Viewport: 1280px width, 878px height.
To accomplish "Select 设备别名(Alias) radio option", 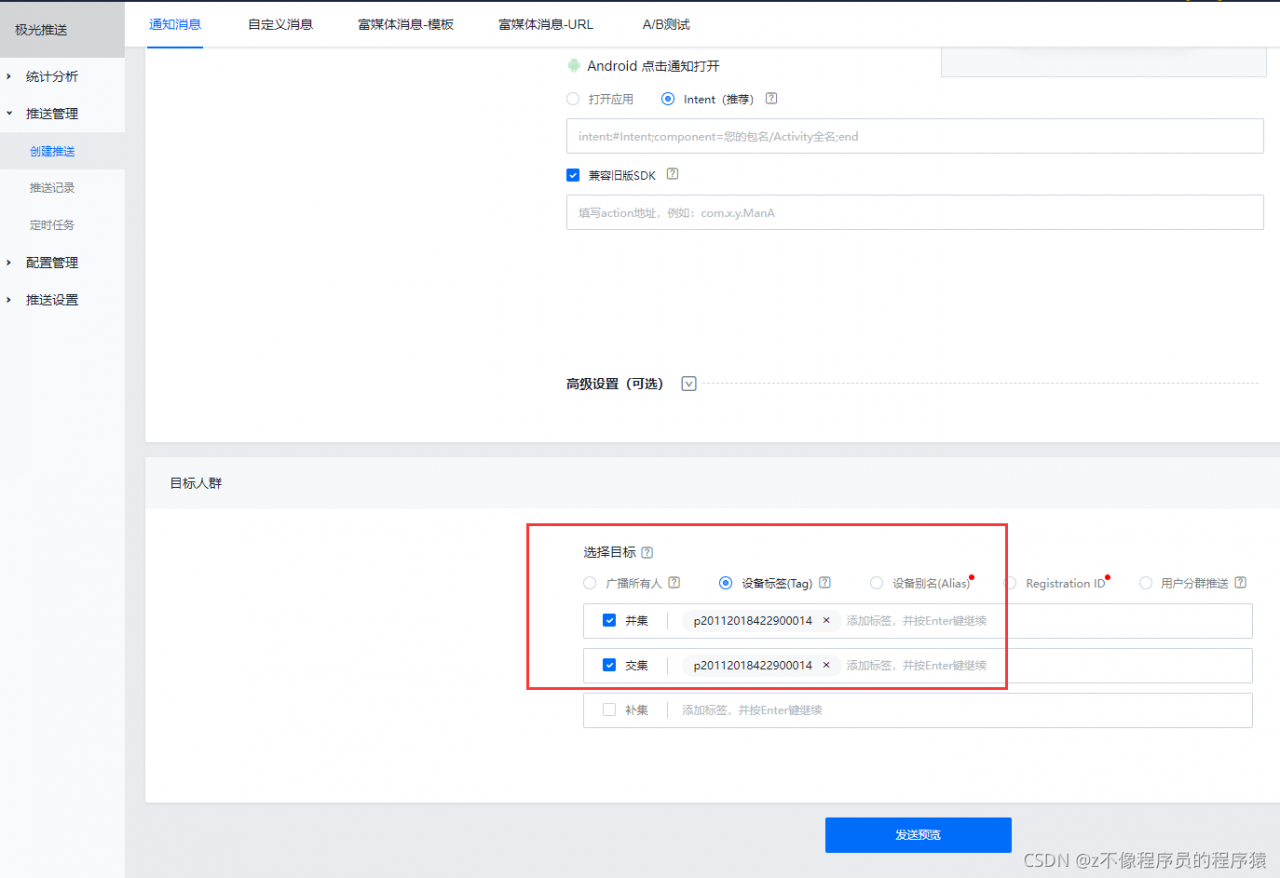I will [x=876, y=583].
